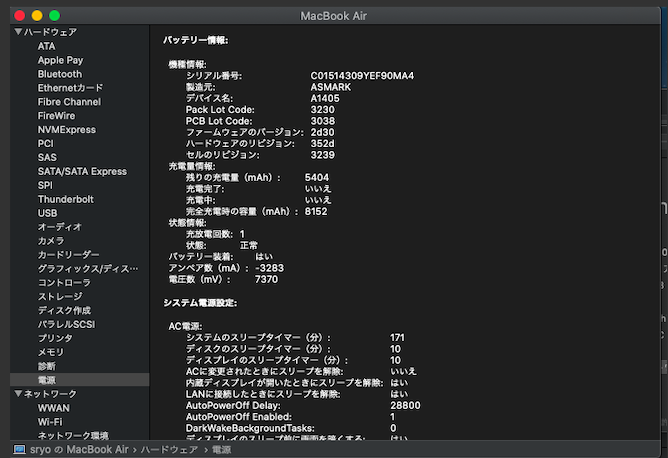Select Wi-Fi under ネットワーク
668x458 pixels.
(x=51, y=422)
